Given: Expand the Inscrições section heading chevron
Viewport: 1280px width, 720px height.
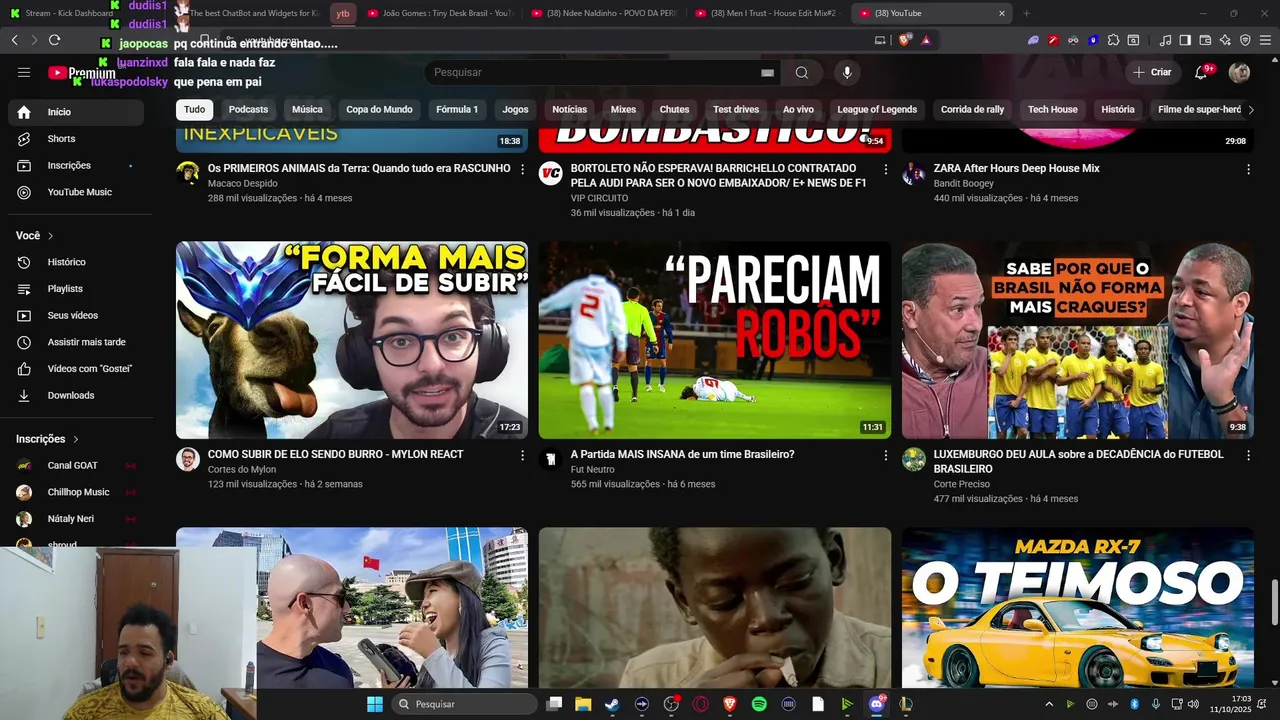Looking at the screenshot, I should tap(75, 439).
